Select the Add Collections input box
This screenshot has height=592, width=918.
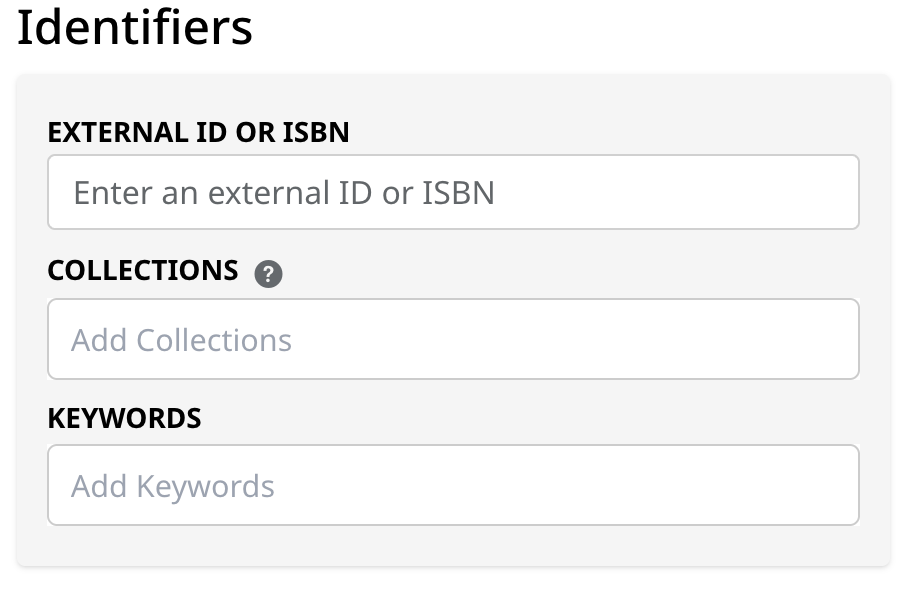pyautogui.click(x=453, y=339)
